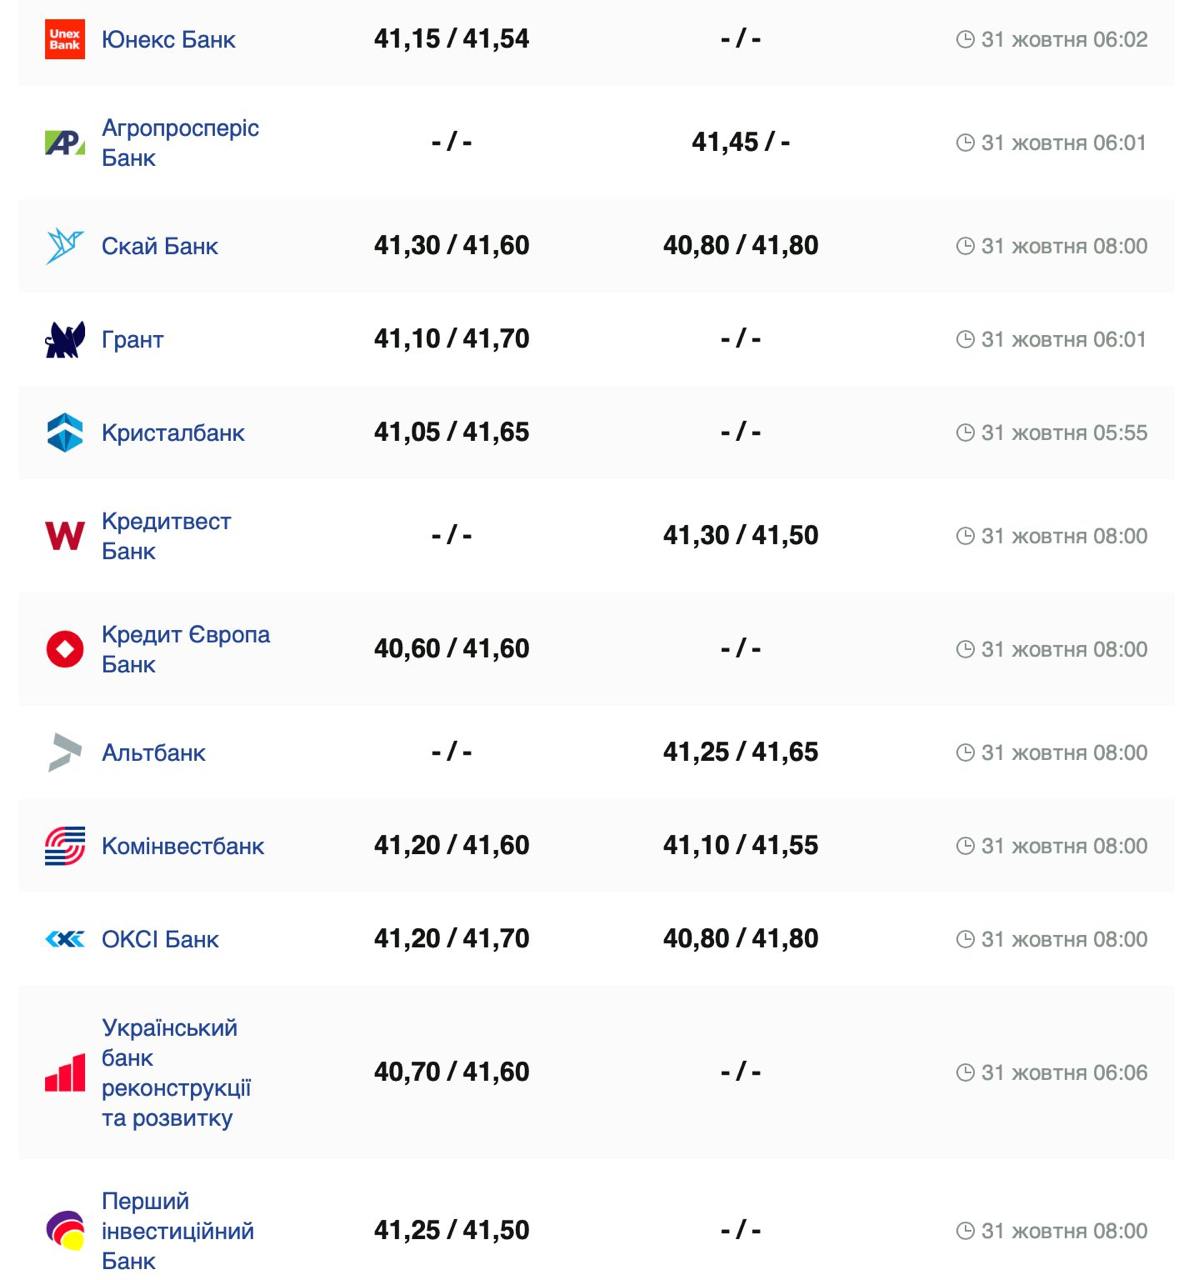The height and width of the screenshot is (1280, 1184).
Task: Click the Sky Bank bird logo
Action: 65,246
